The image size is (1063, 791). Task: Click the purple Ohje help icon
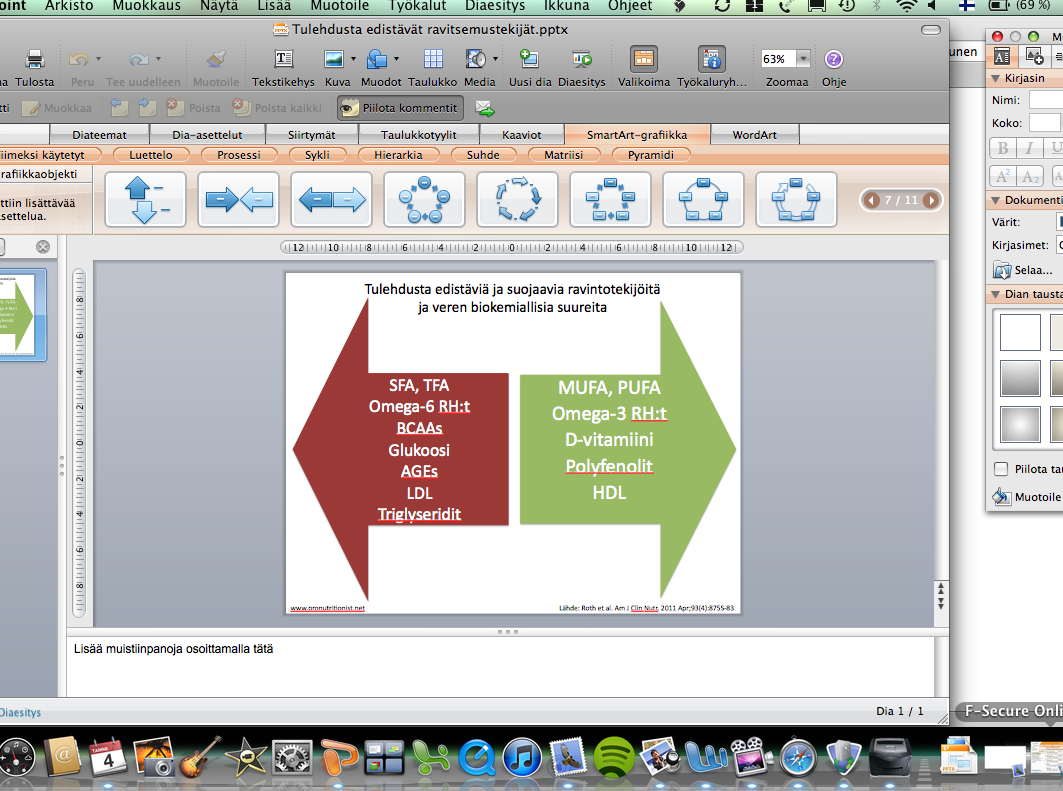pyautogui.click(x=833, y=59)
